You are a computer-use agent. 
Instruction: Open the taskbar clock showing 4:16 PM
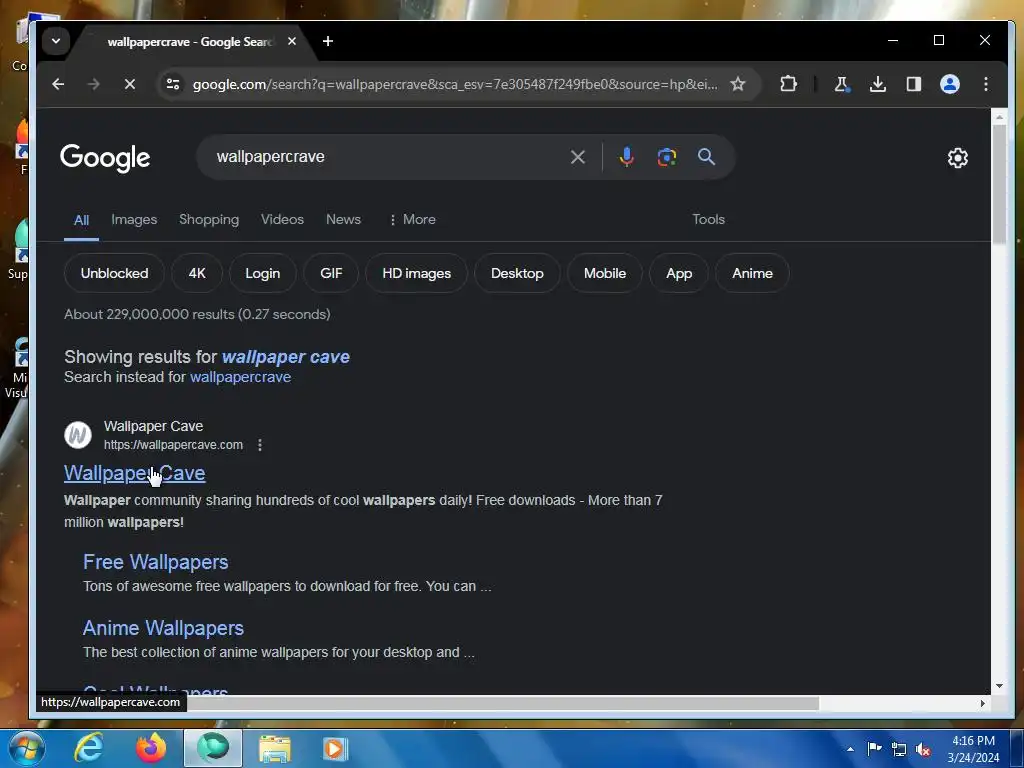tap(973, 749)
